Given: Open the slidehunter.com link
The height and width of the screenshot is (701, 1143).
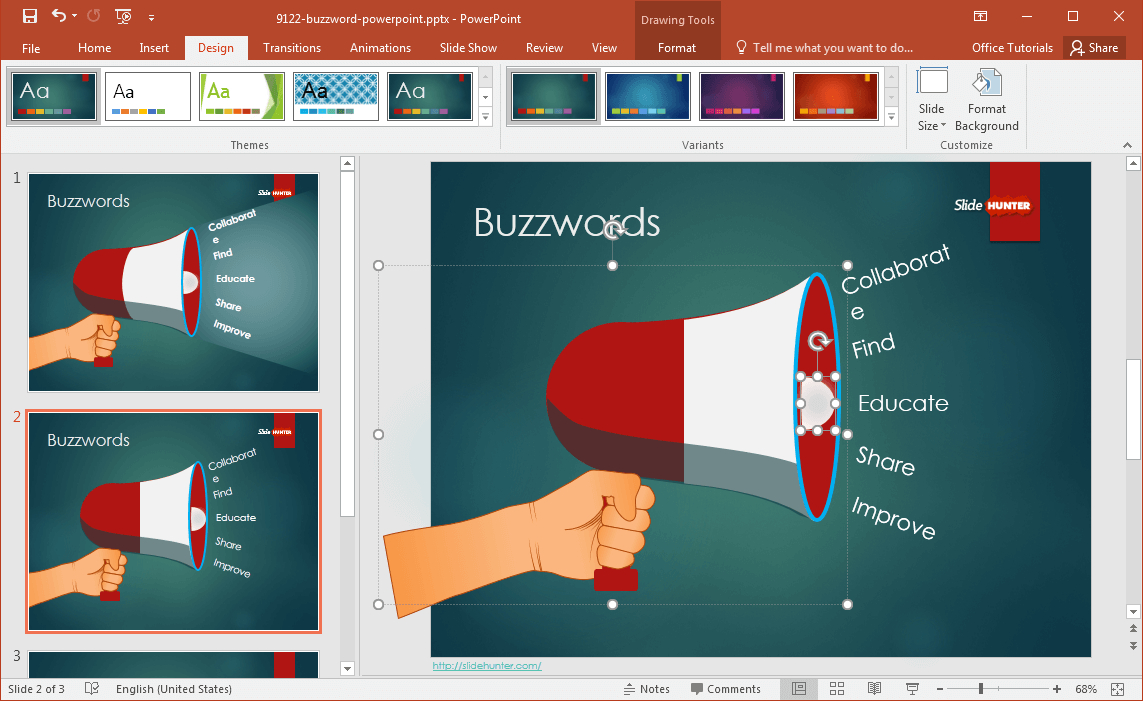Looking at the screenshot, I should [x=487, y=666].
